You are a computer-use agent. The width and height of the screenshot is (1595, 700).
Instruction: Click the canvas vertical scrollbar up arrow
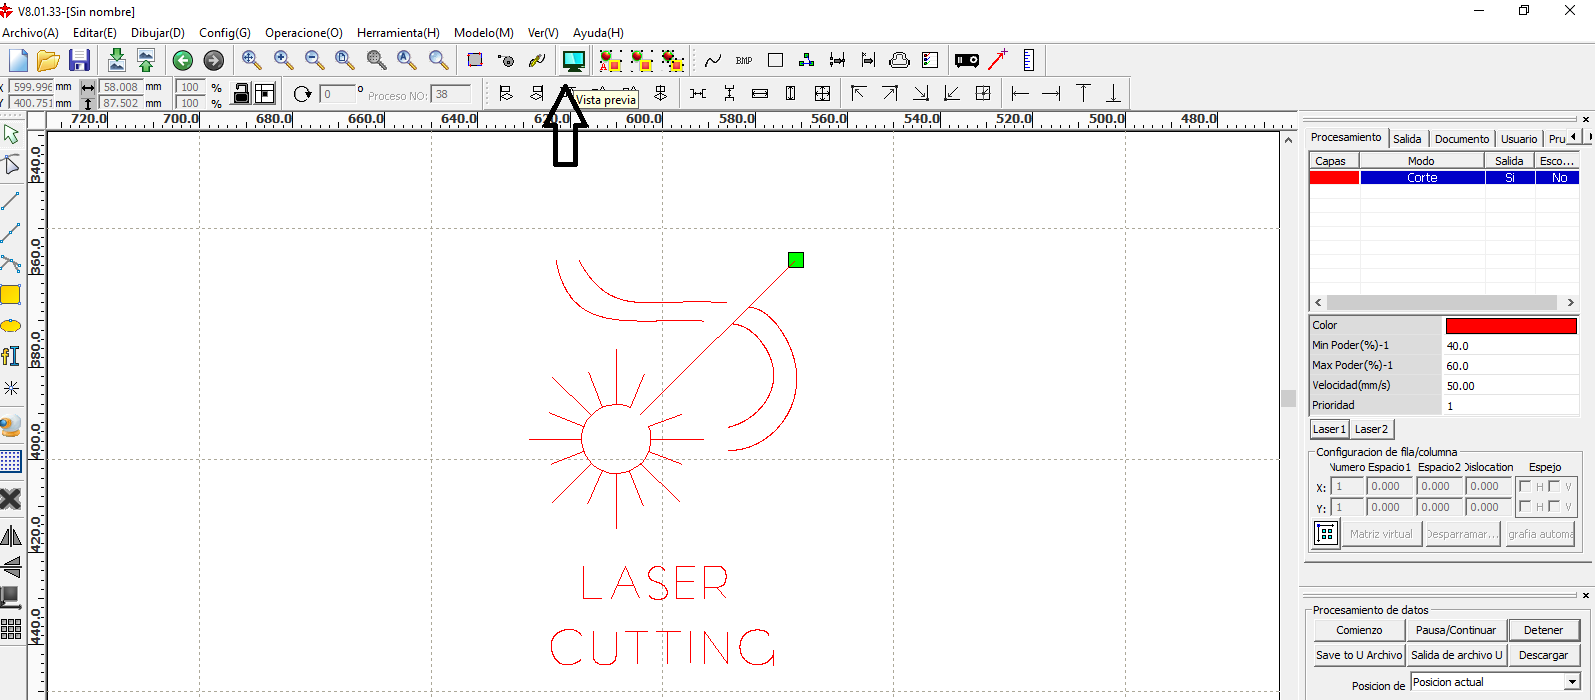click(x=1288, y=140)
